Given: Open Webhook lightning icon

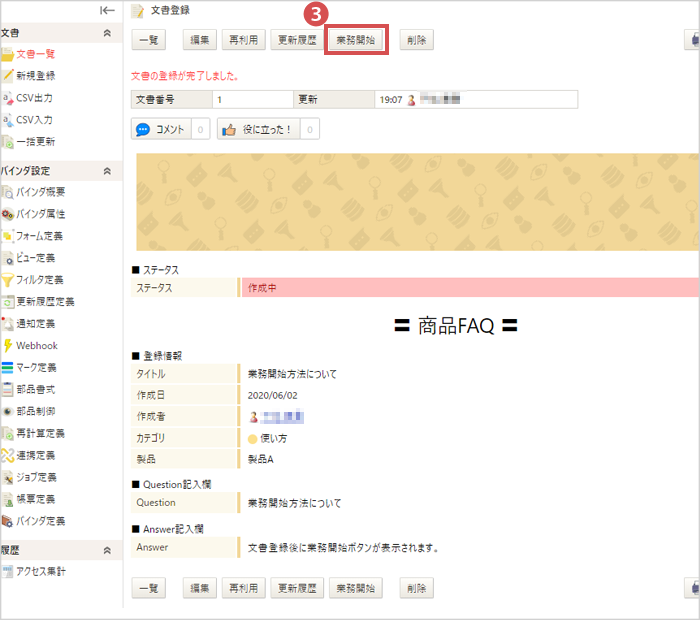Looking at the screenshot, I should point(7,346).
